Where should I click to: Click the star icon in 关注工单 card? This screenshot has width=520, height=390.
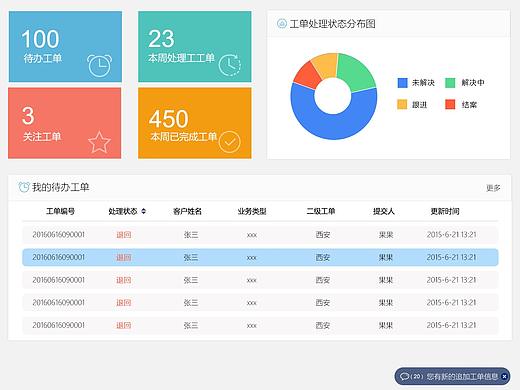click(99, 142)
